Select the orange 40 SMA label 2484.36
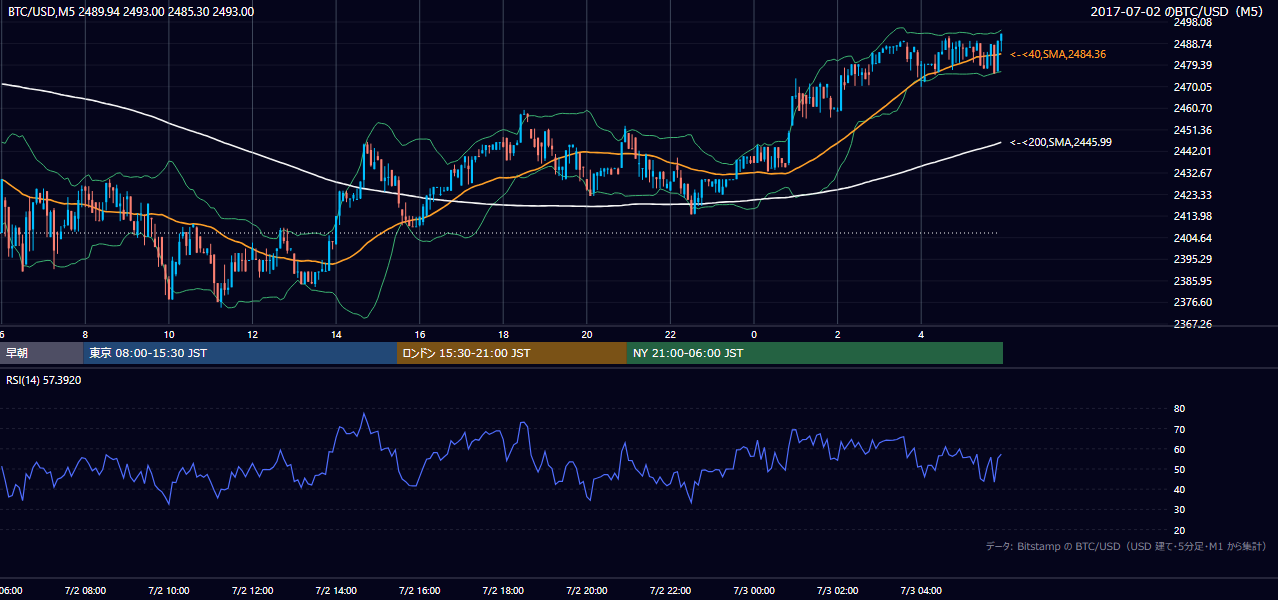This screenshot has height=600, width=1278. click(1058, 54)
